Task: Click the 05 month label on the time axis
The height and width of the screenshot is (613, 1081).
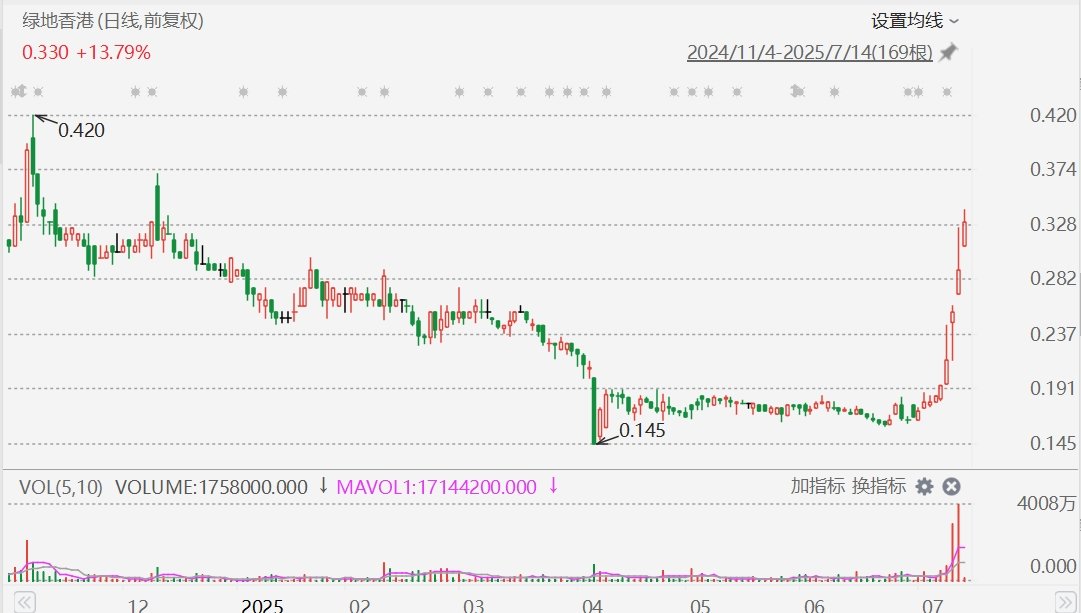Action: pyautogui.click(x=700, y=606)
